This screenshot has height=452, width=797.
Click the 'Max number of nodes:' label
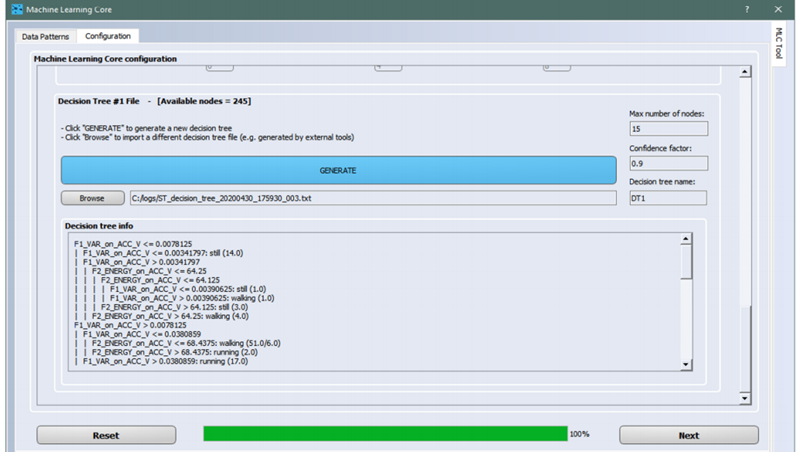tap(667, 114)
